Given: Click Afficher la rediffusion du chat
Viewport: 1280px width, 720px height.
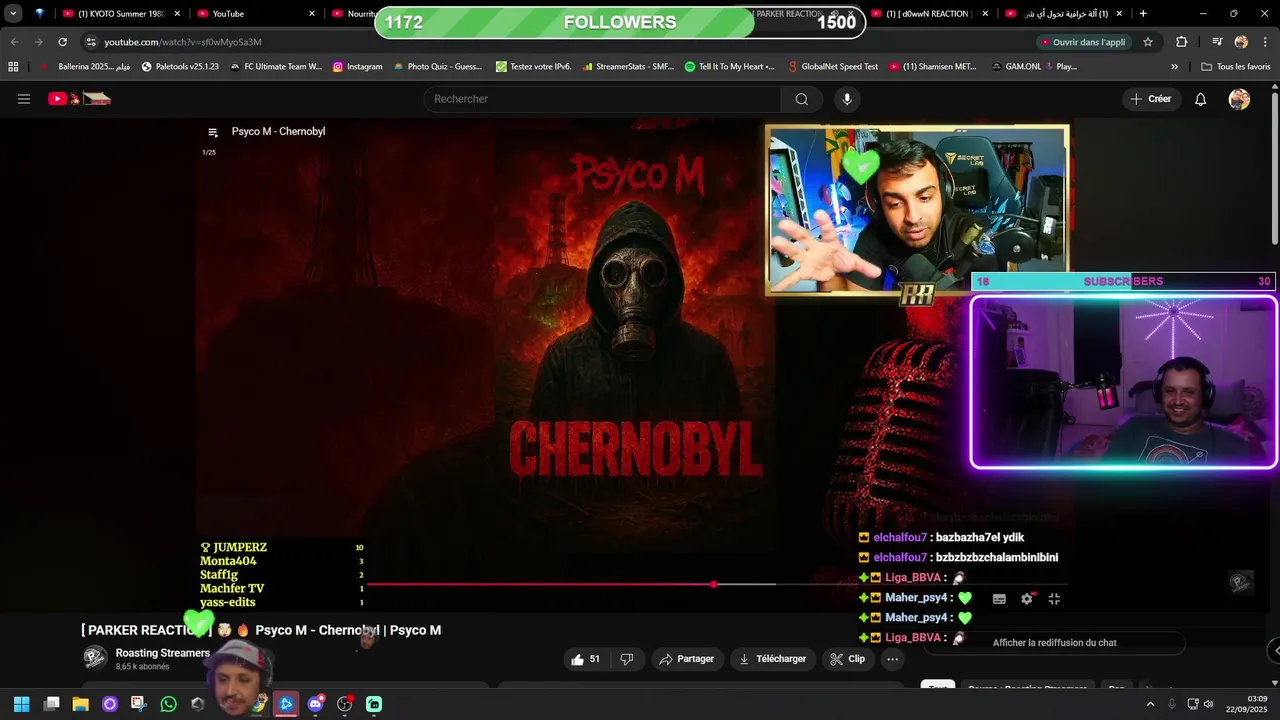Looking at the screenshot, I should point(1054,643).
